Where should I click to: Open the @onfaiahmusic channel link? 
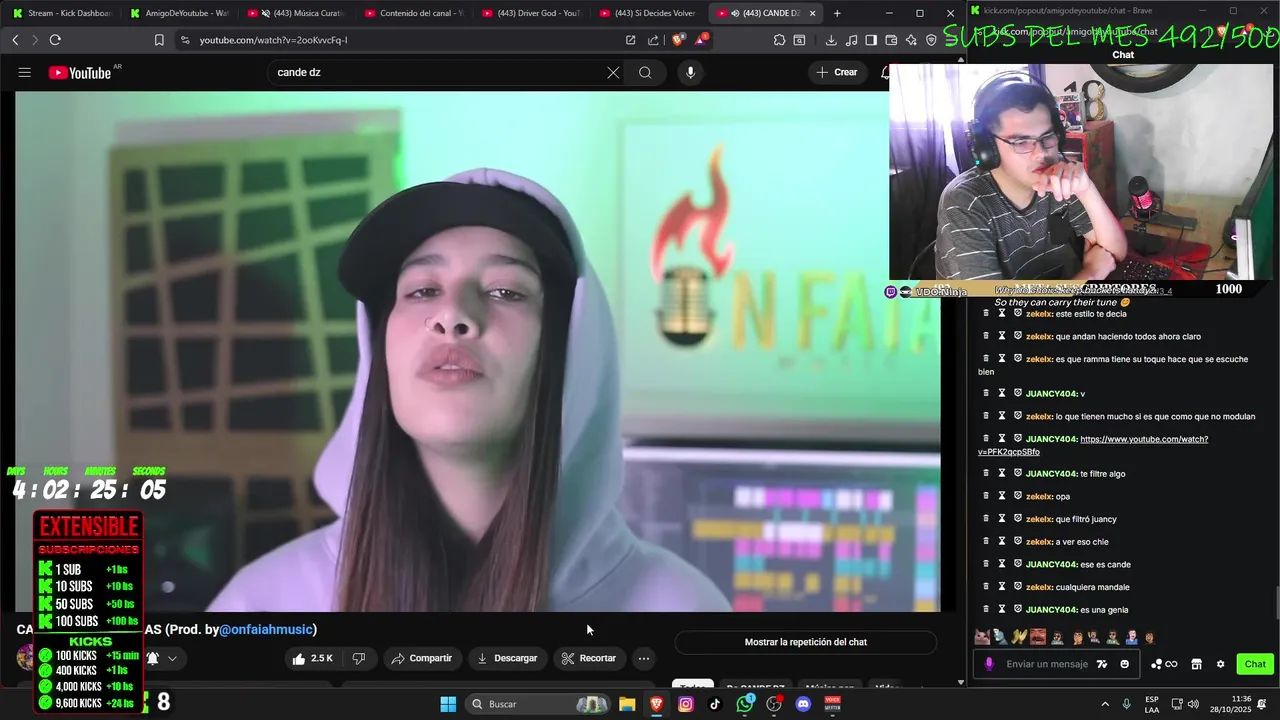[267, 629]
